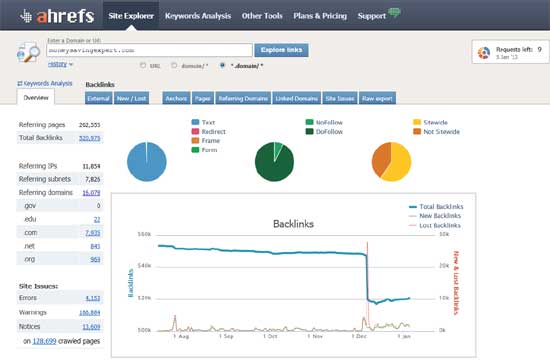Select the URL radio option
This screenshot has height=361, width=550.
tap(143, 65)
